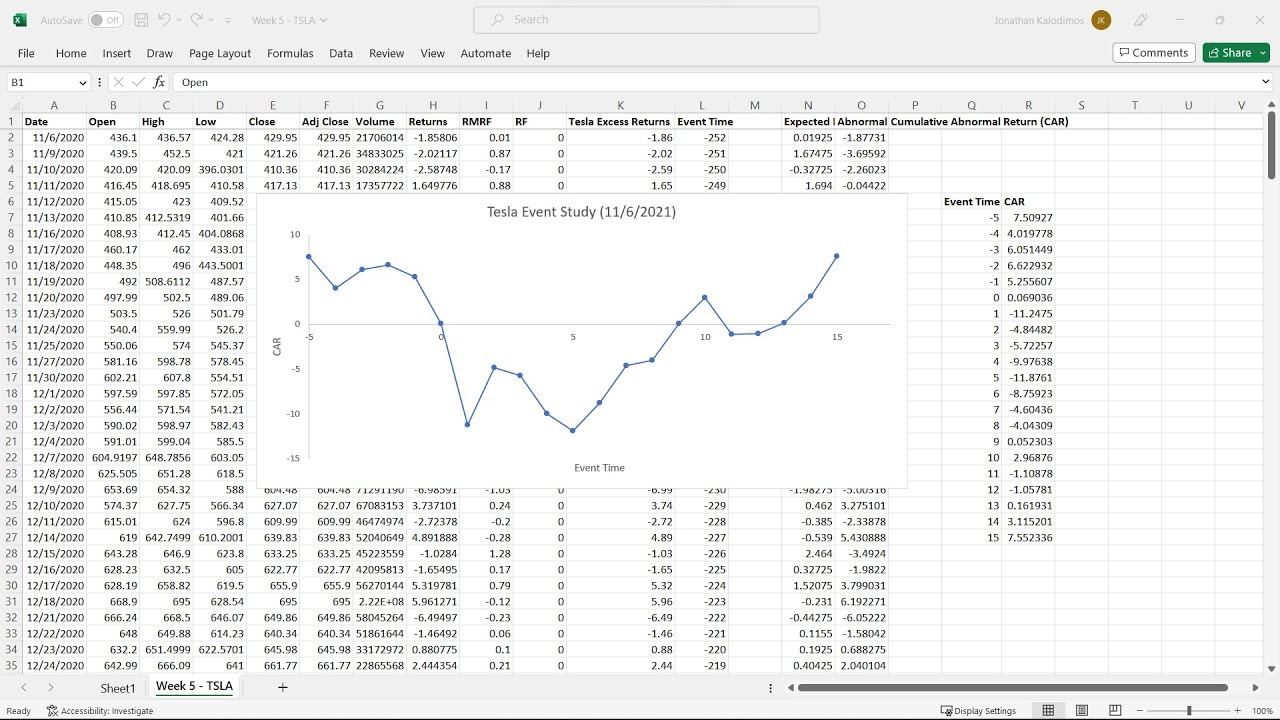Click the Undo arrow icon

(164, 20)
